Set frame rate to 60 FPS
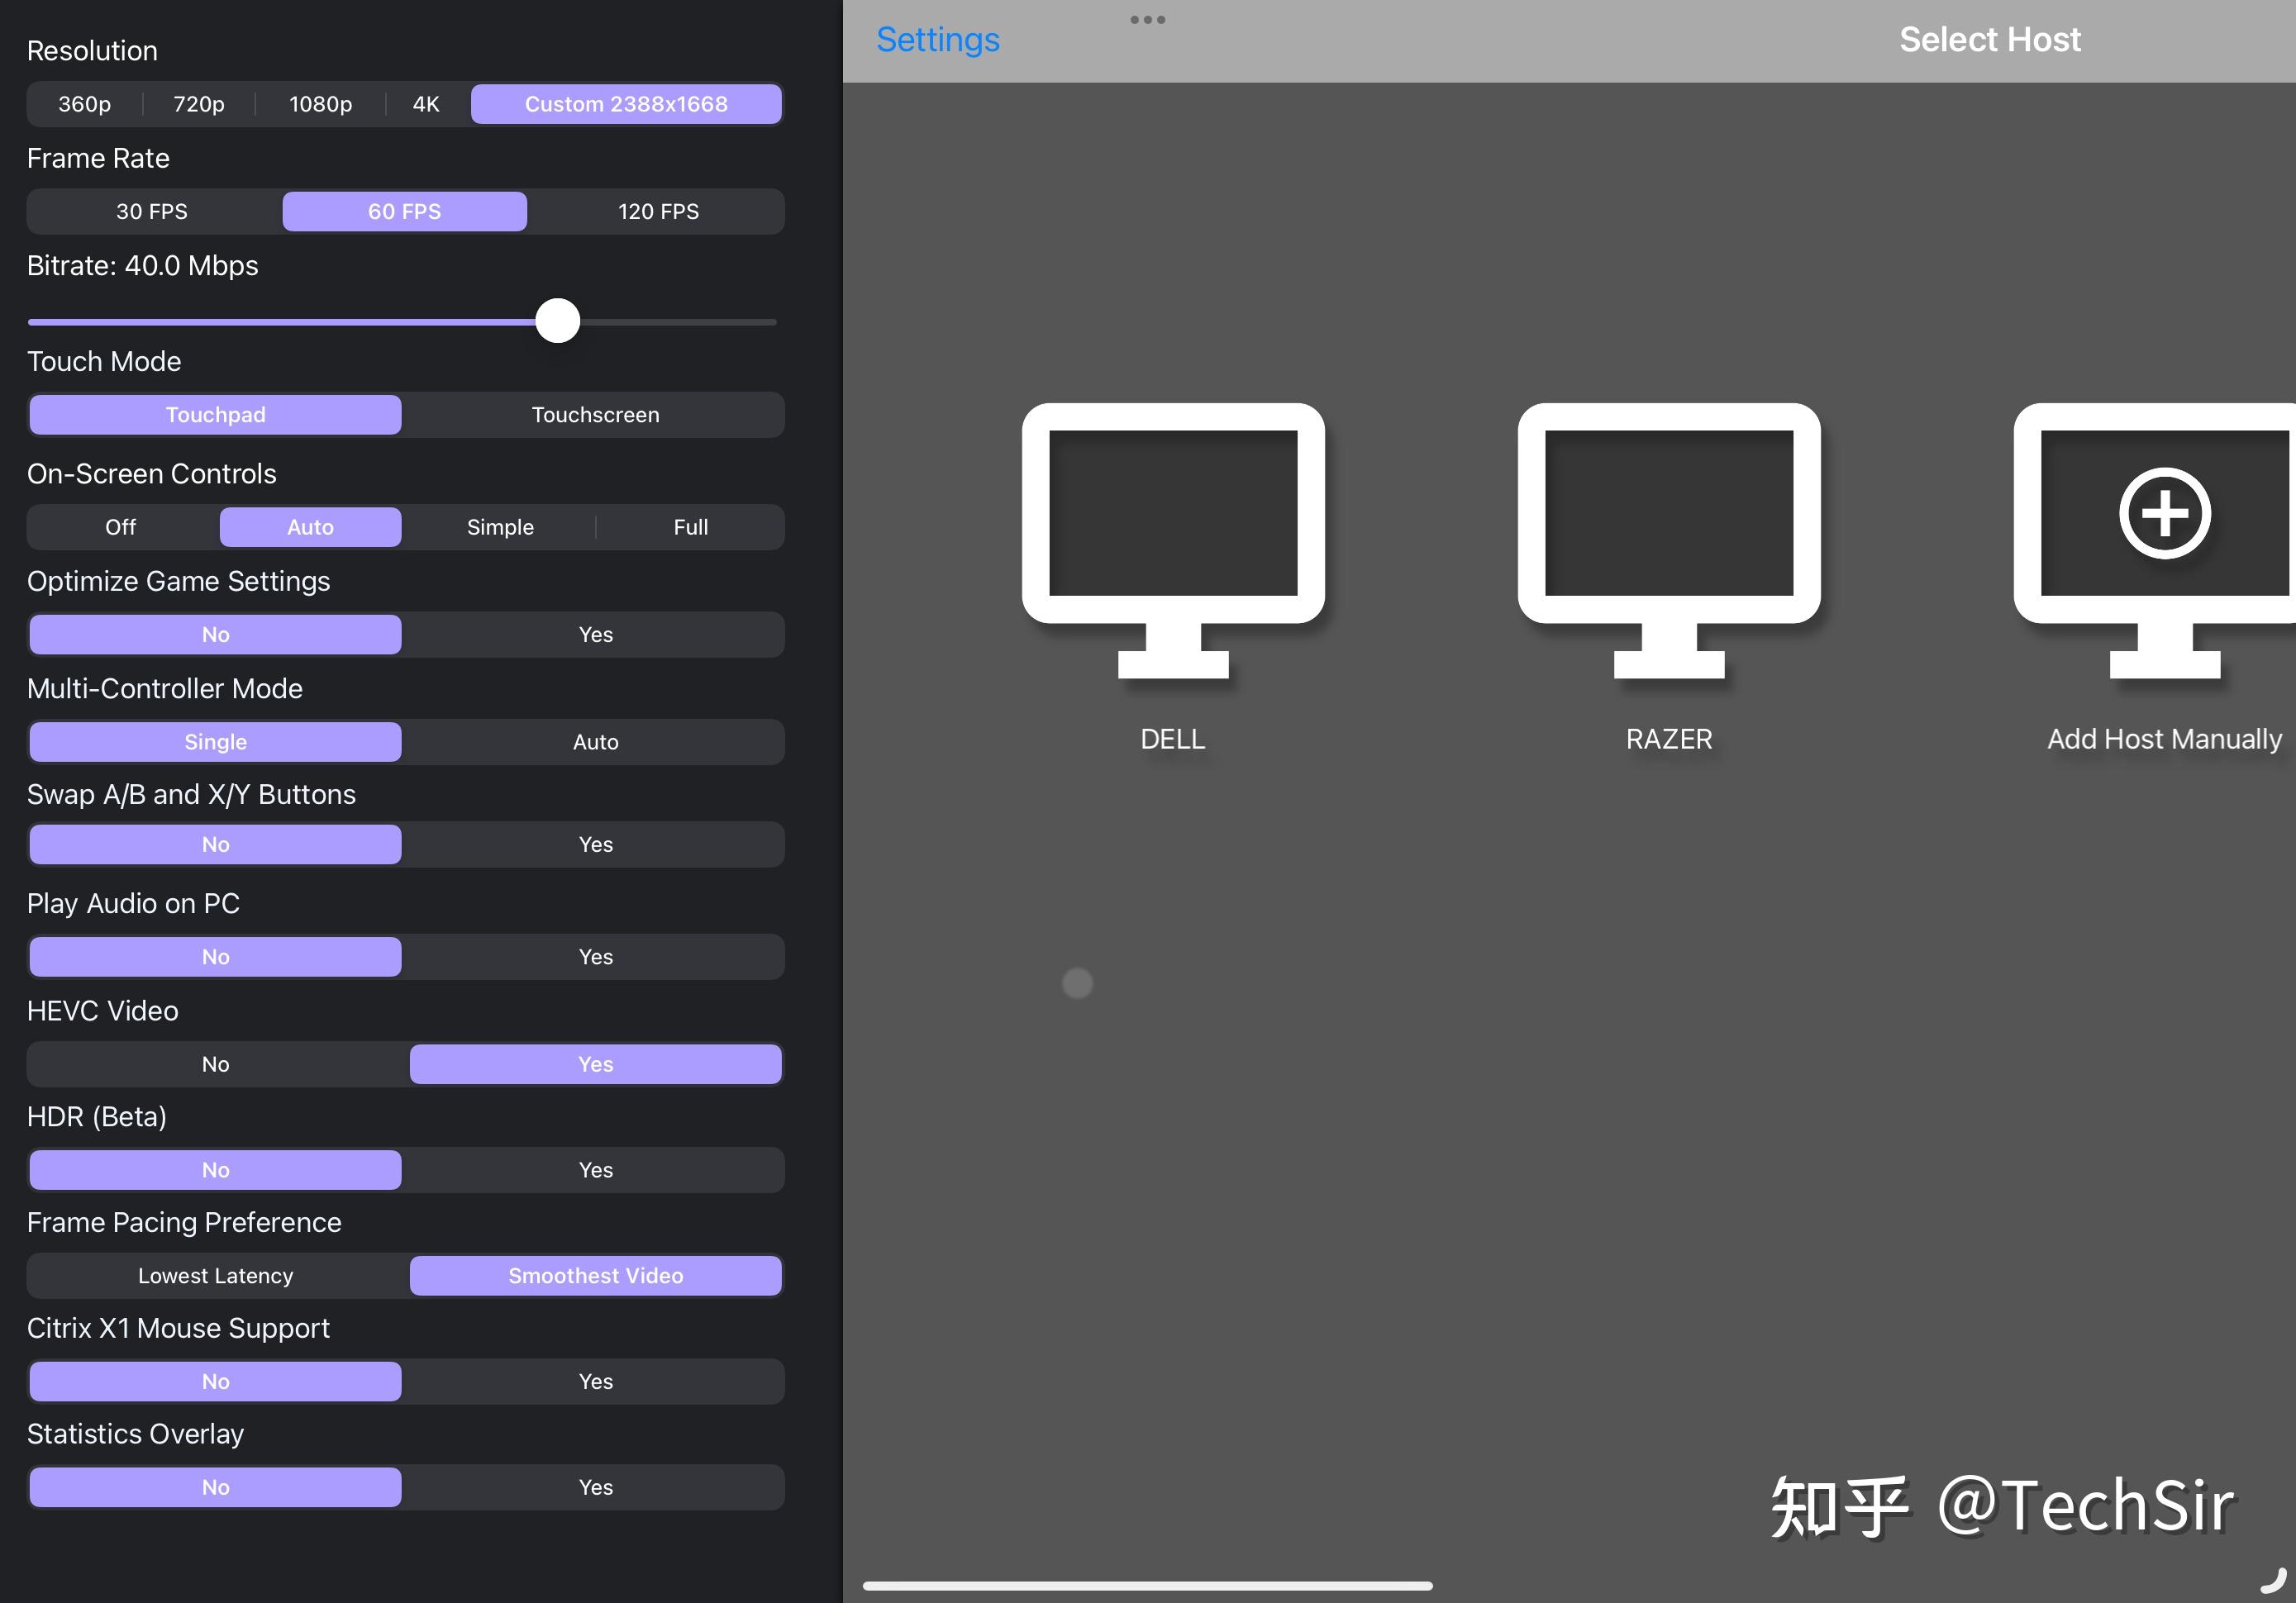The image size is (2296, 1603). click(x=405, y=211)
